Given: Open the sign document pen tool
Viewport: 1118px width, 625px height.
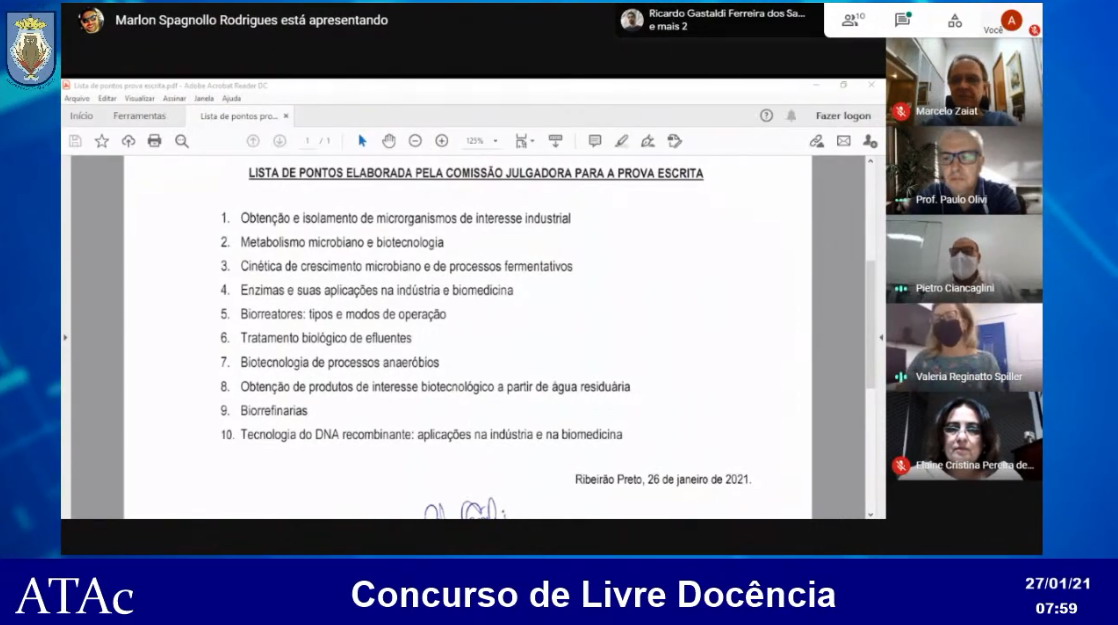Looking at the screenshot, I should click(648, 141).
